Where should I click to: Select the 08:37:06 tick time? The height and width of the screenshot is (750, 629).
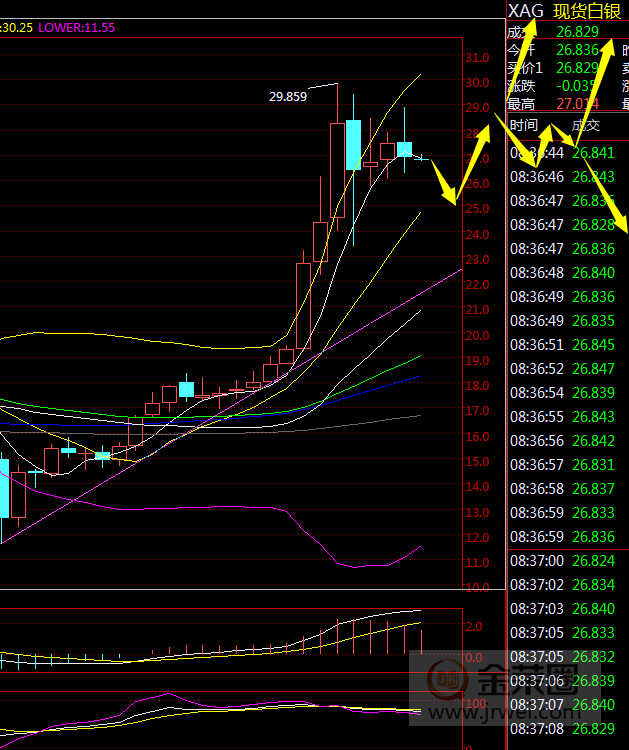coord(537,681)
